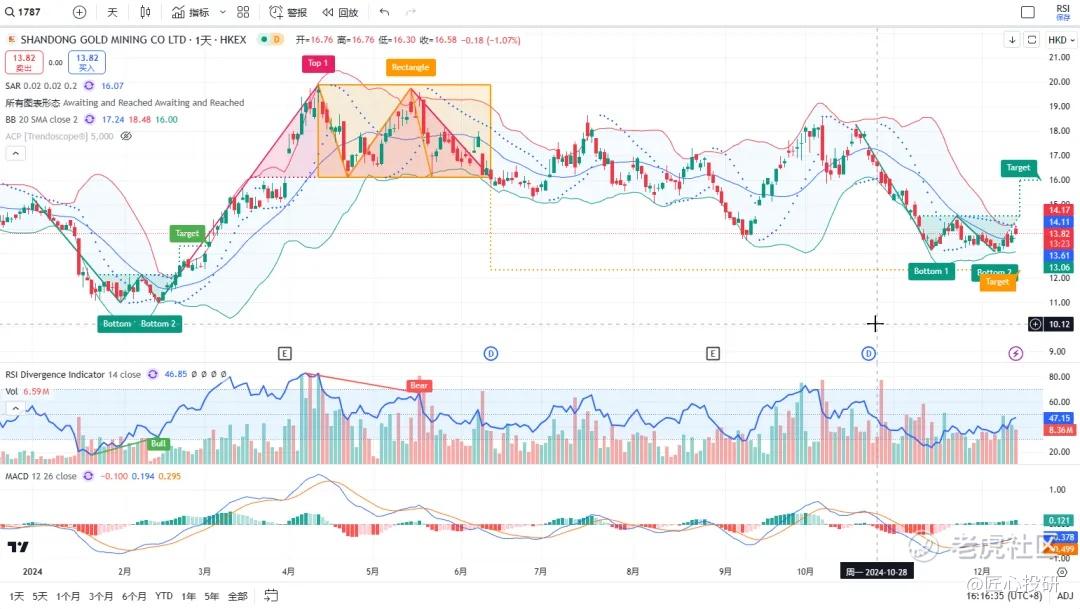Select the 1年 time range
Screen dimensions: 1080x609
click(x=189, y=596)
